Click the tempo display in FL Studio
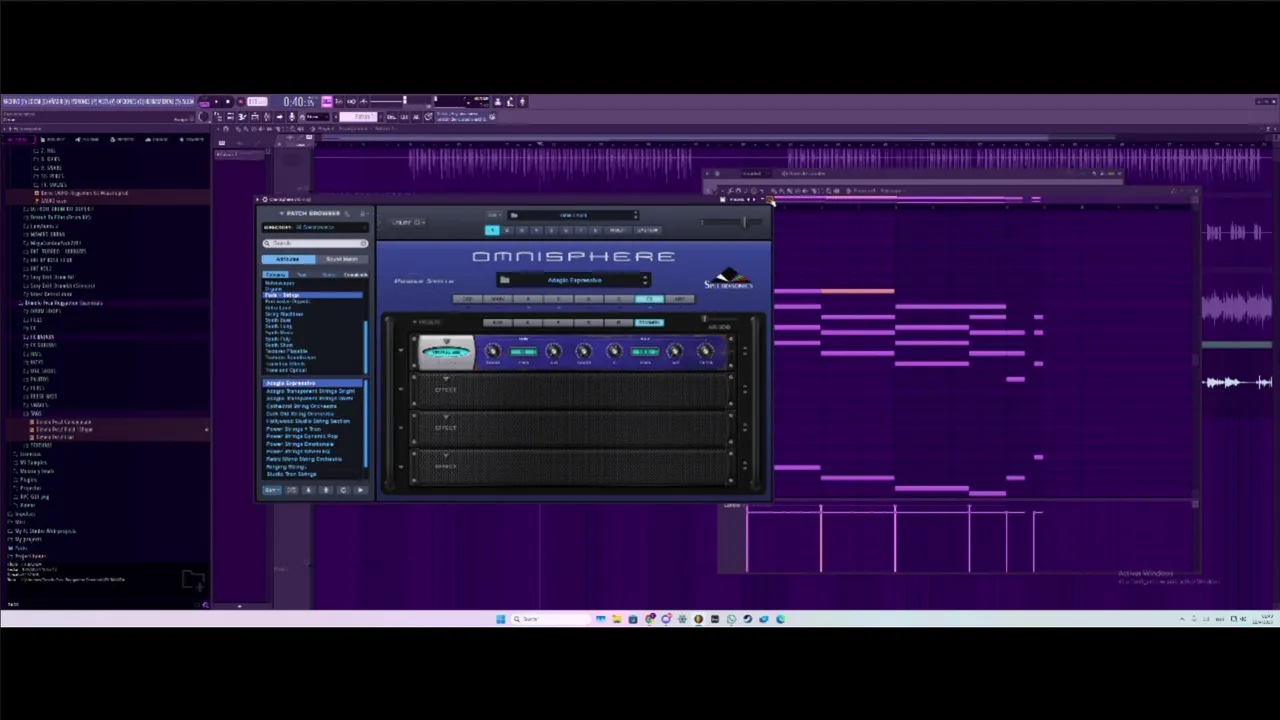This screenshot has width=1280, height=720. [x=257, y=101]
